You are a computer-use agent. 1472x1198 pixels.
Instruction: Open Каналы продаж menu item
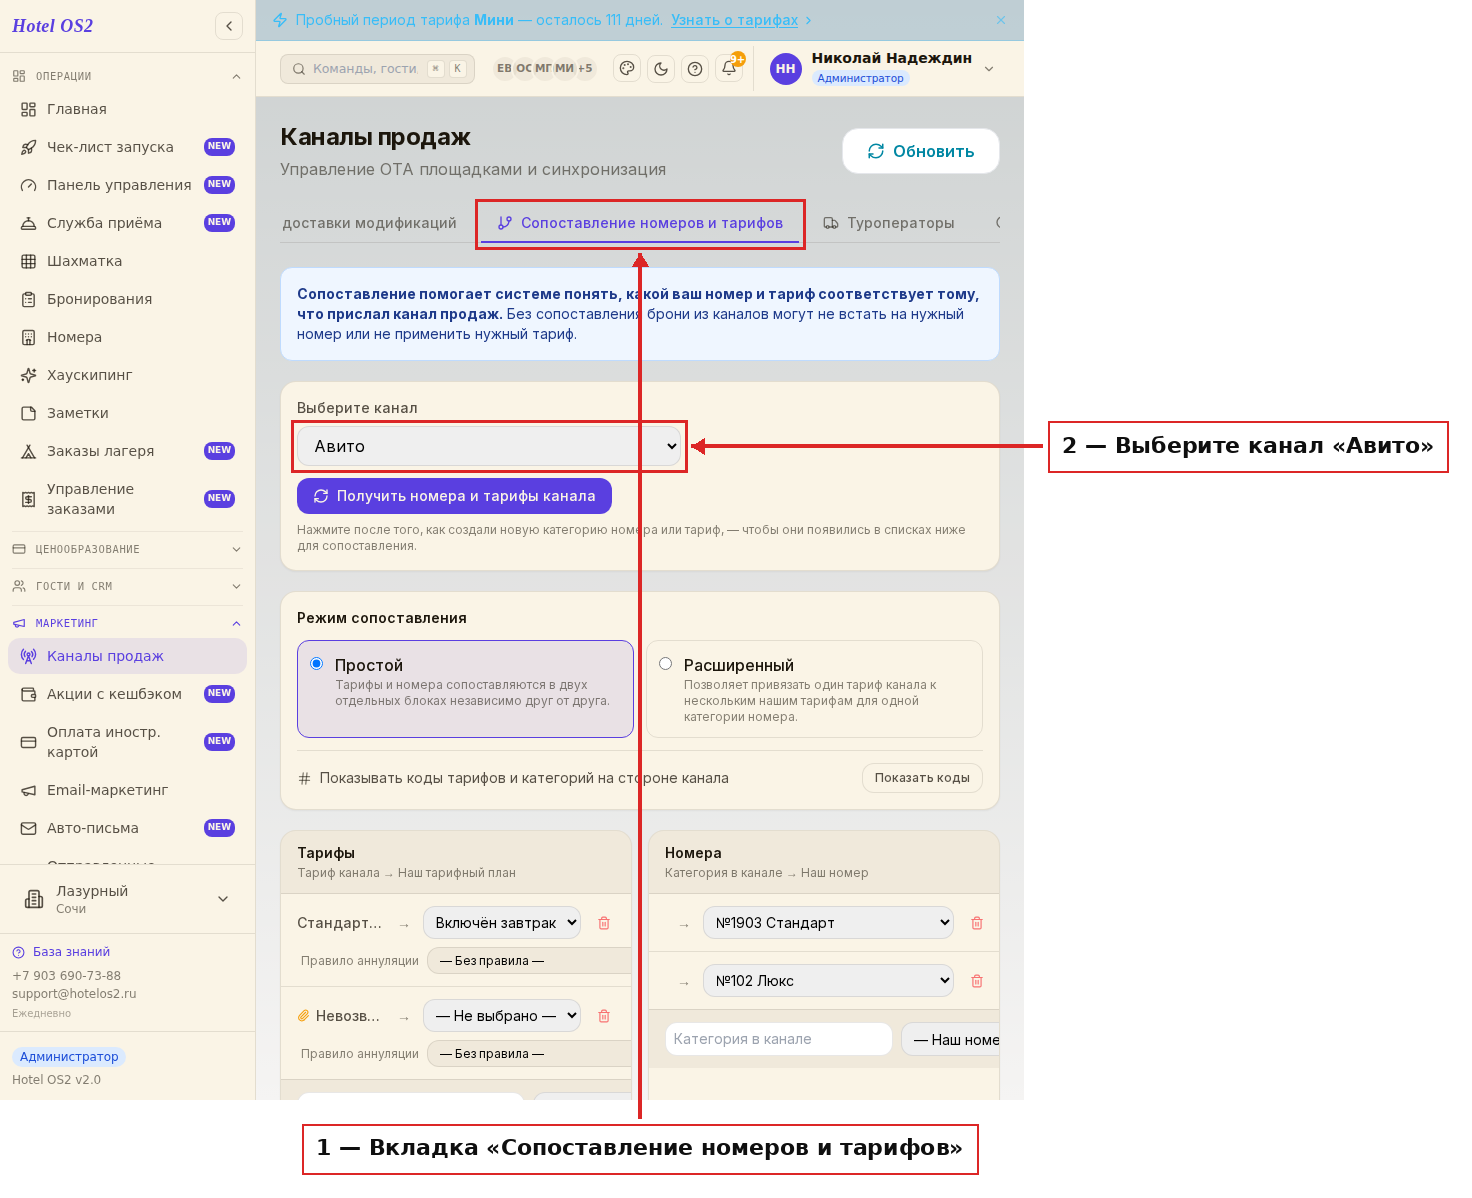tap(127, 656)
